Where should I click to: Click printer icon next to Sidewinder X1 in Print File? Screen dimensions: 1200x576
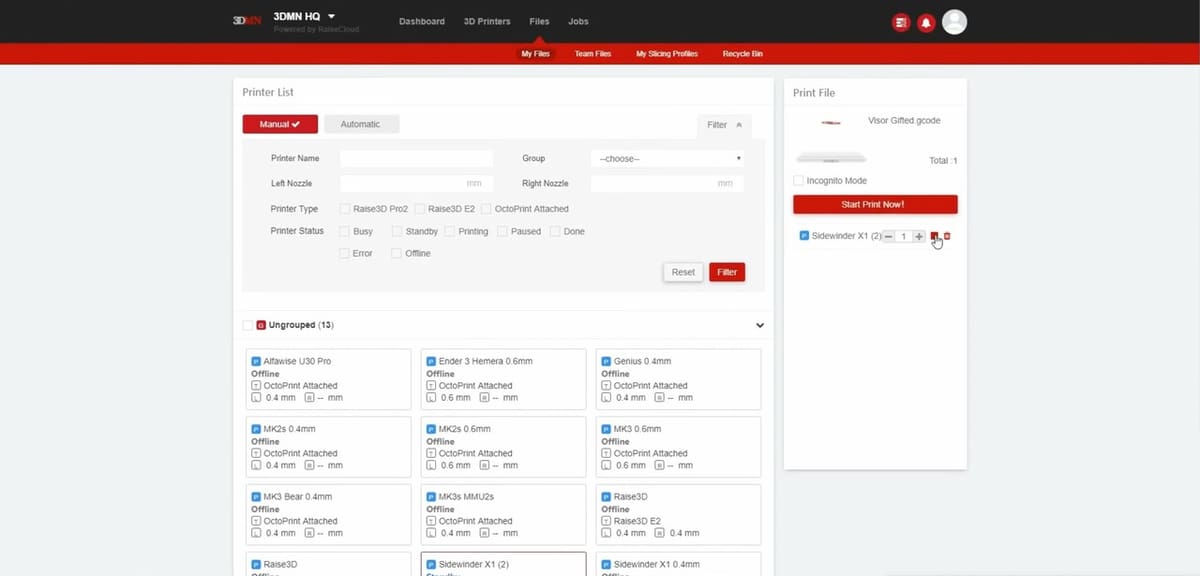pyautogui.click(x=805, y=236)
